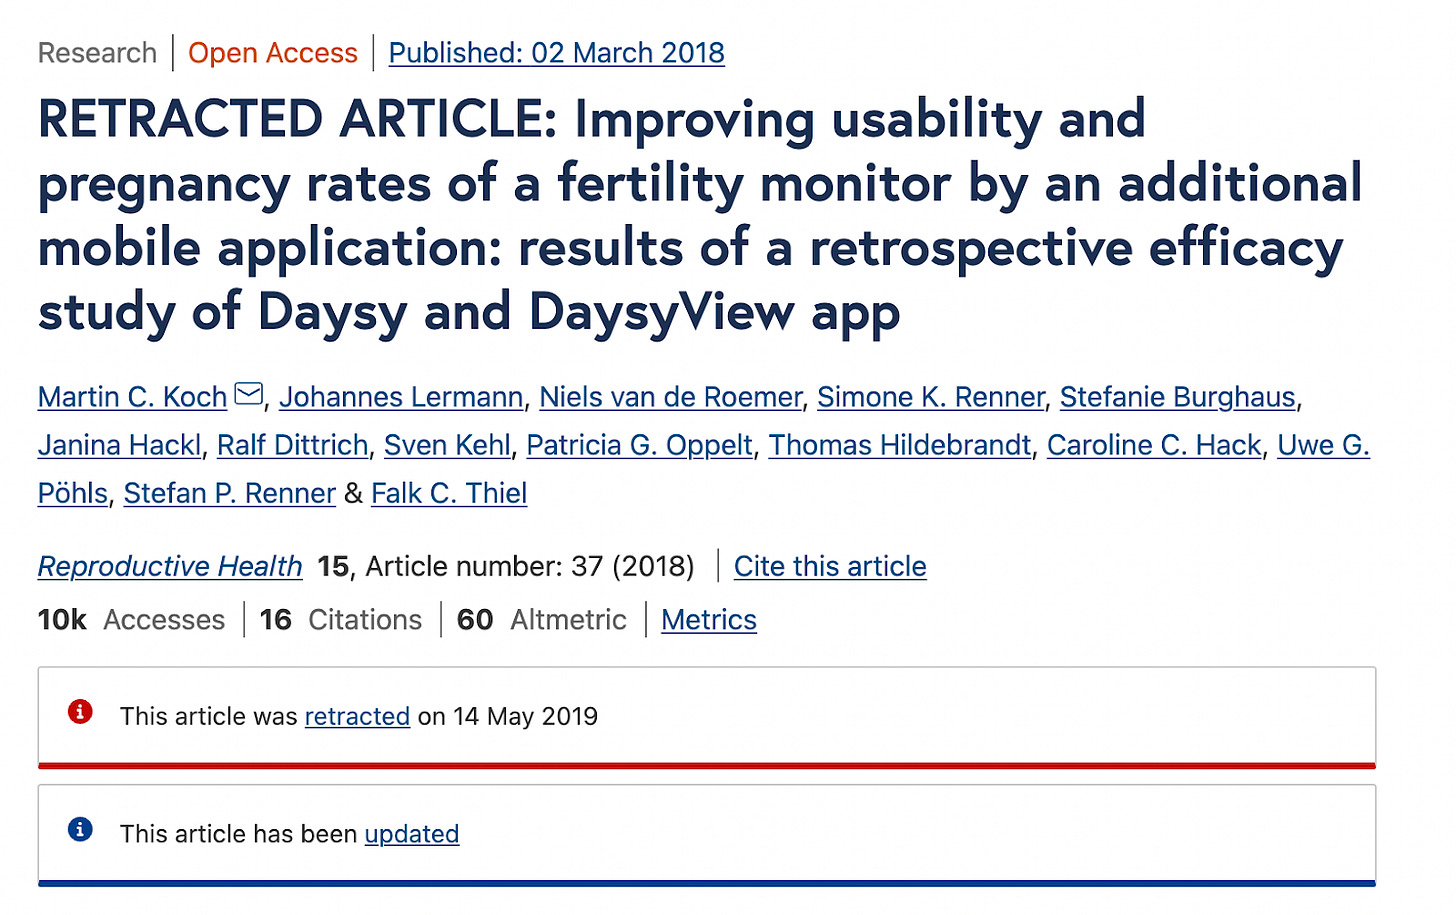This screenshot has width=1456, height=915.
Task: Click the red retraction info icon
Action: coord(80,712)
